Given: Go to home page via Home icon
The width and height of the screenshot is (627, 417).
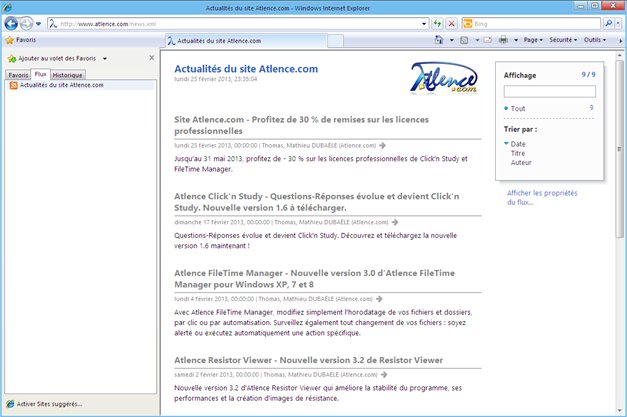Looking at the screenshot, I should pos(439,40).
